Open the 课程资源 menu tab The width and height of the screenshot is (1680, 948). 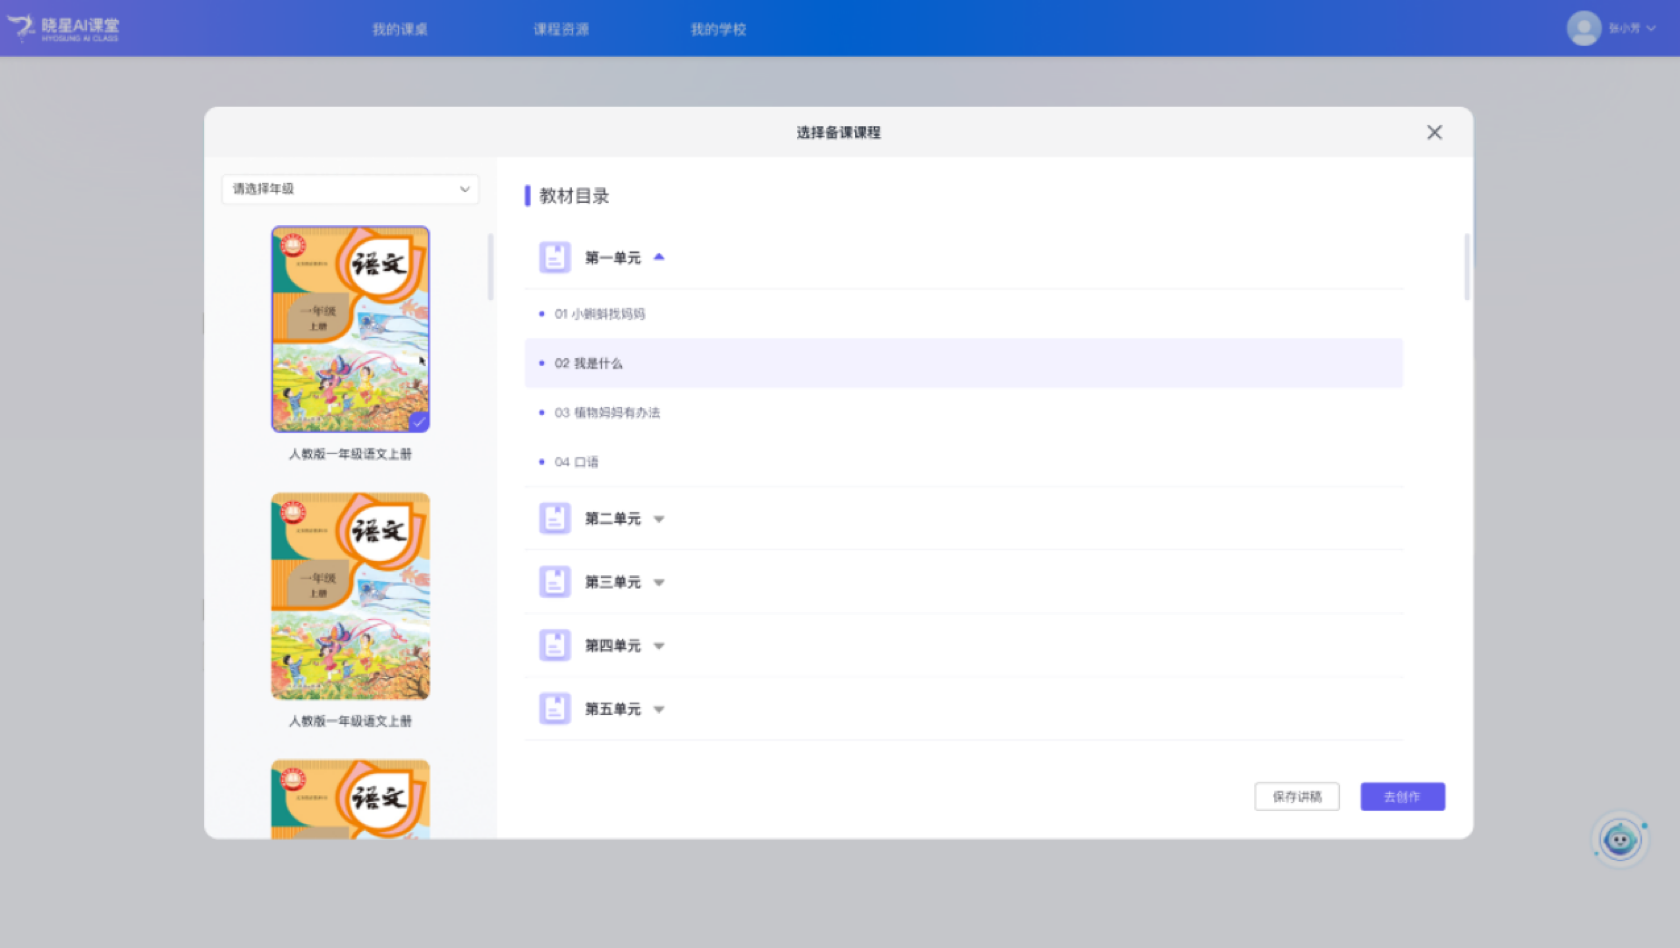coord(561,29)
